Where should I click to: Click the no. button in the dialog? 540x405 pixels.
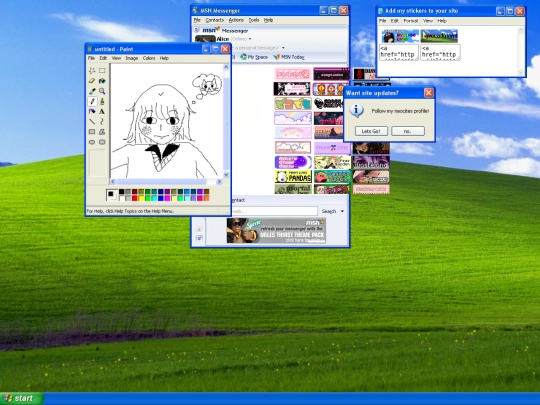pos(408,131)
